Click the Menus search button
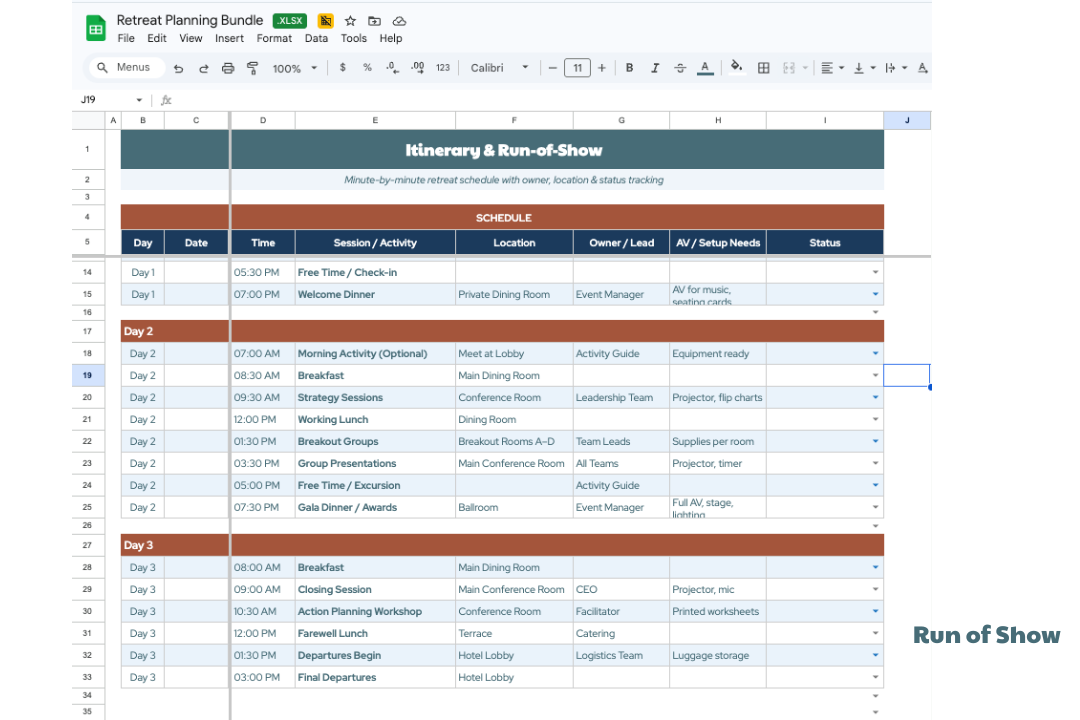1080x720 pixels. (126, 67)
